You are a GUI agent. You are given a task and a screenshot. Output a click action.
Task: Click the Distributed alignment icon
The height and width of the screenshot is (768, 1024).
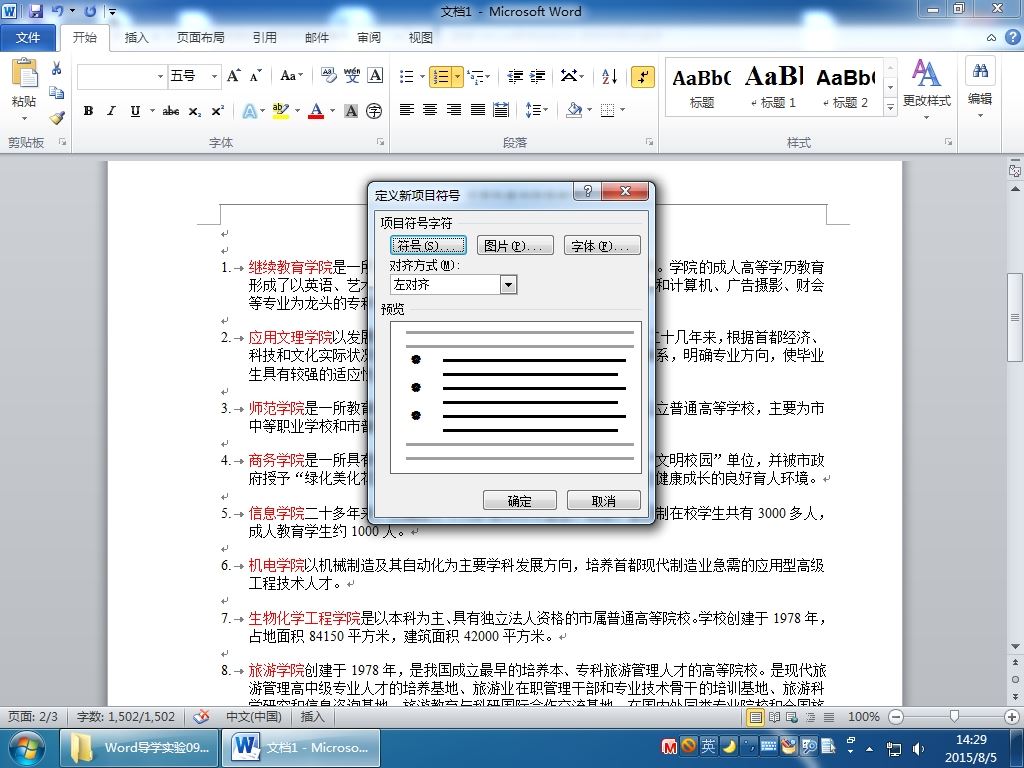pos(501,110)
